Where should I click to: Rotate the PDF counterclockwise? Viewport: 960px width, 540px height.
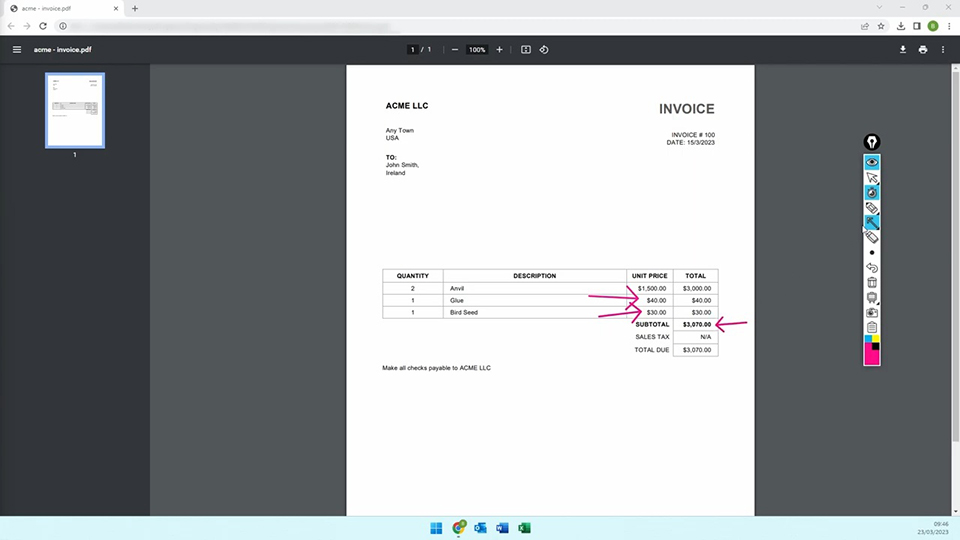[544, 50]
